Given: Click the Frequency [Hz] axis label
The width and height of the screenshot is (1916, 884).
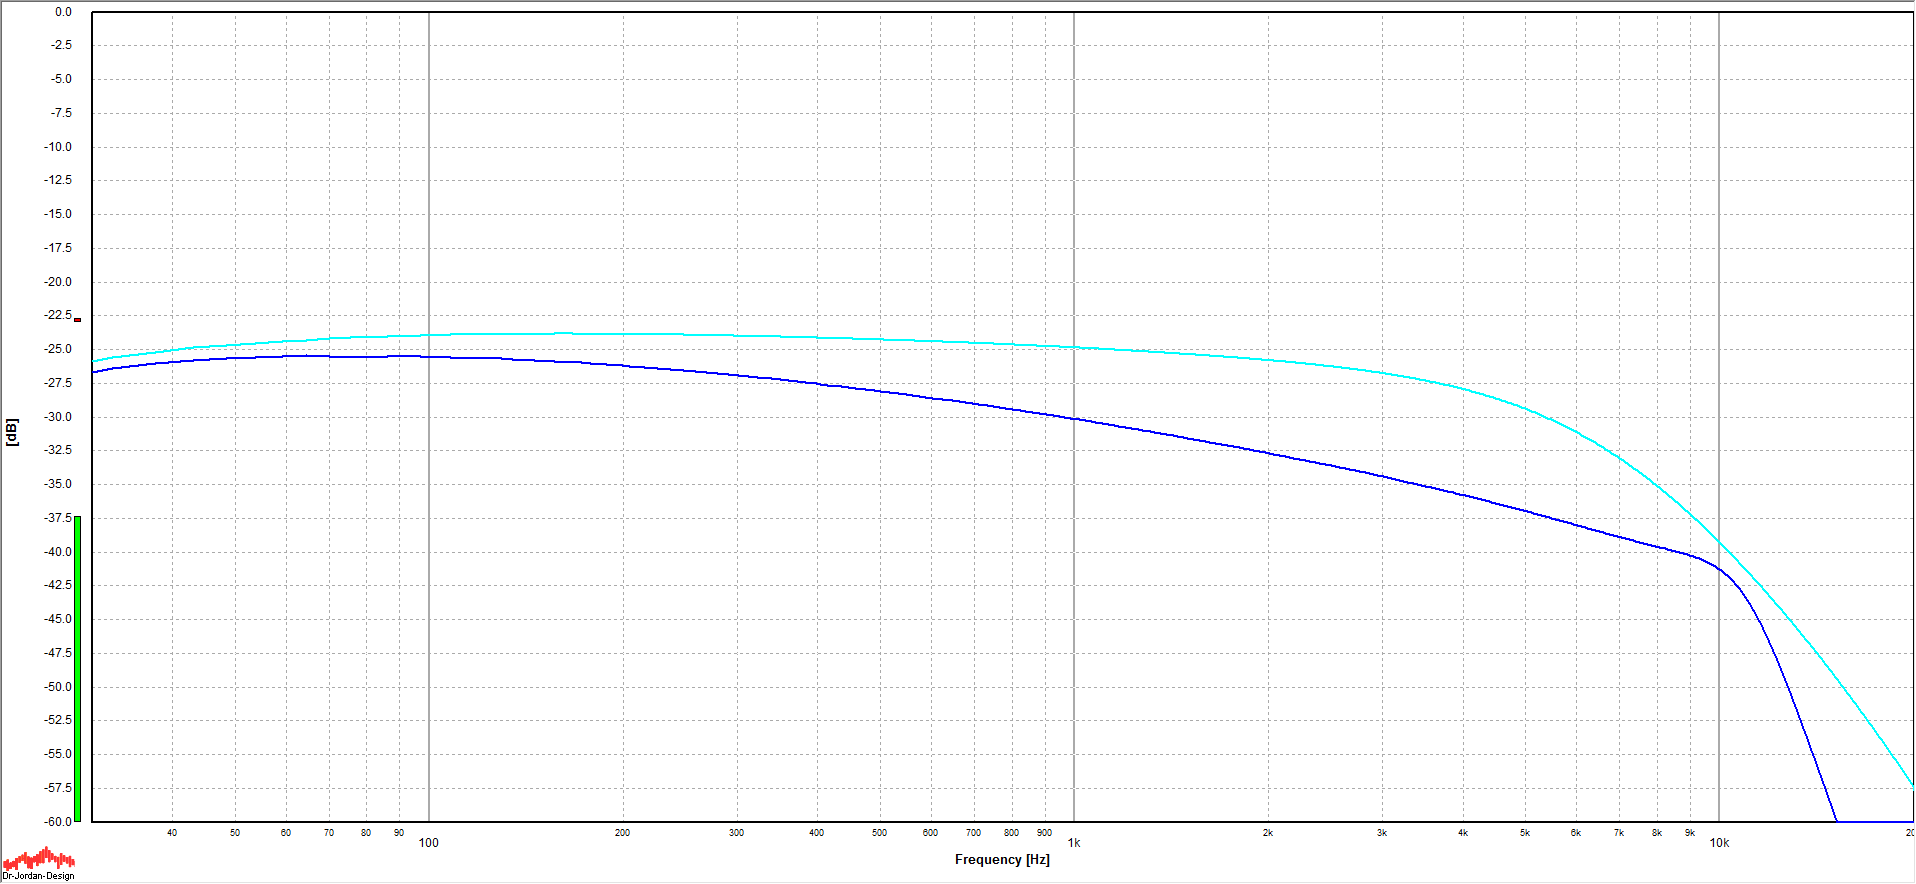Looking at the screenshot, I should [x=1002, y=860].
